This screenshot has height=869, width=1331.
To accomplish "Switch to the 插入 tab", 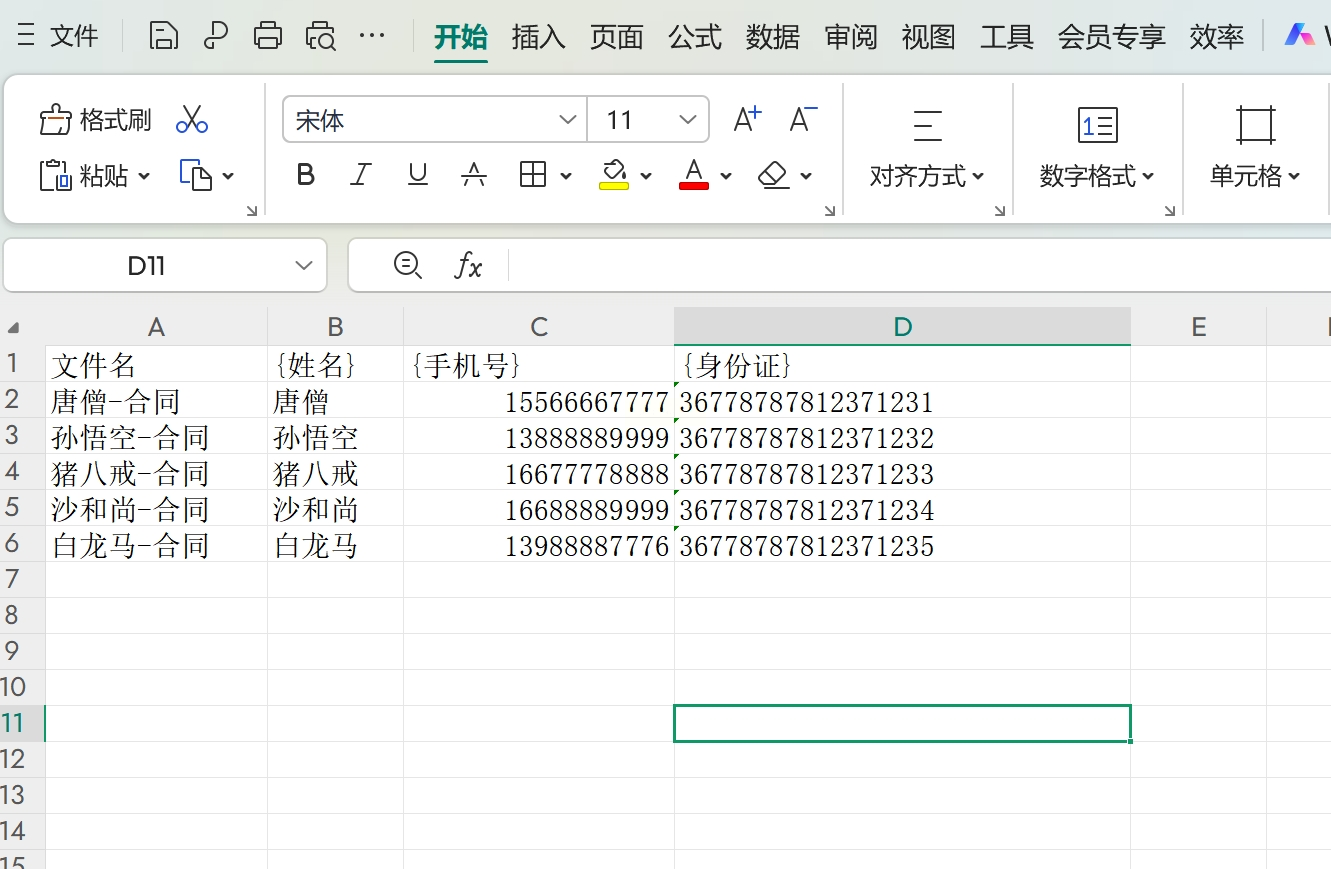I will click(x=538, y=37).
